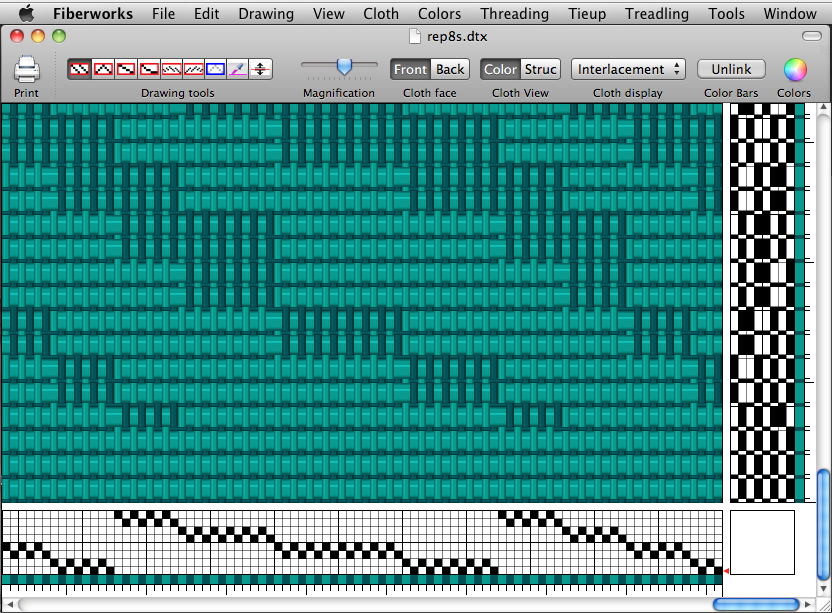Click the vertical arrows mirror tool
Image resolution: width=832 pixels, height=613 pixels.
pyautogui.click(x=261, y=69)
